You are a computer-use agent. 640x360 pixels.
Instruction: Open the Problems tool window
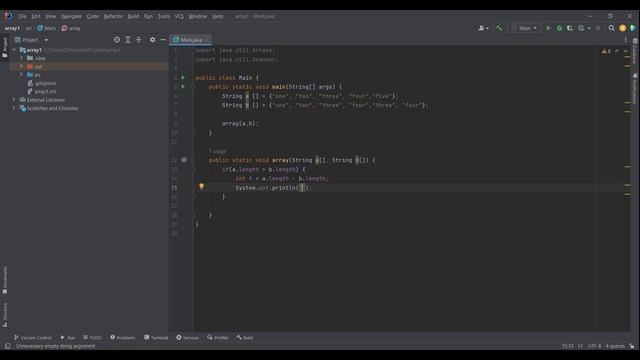click(123, 338)
